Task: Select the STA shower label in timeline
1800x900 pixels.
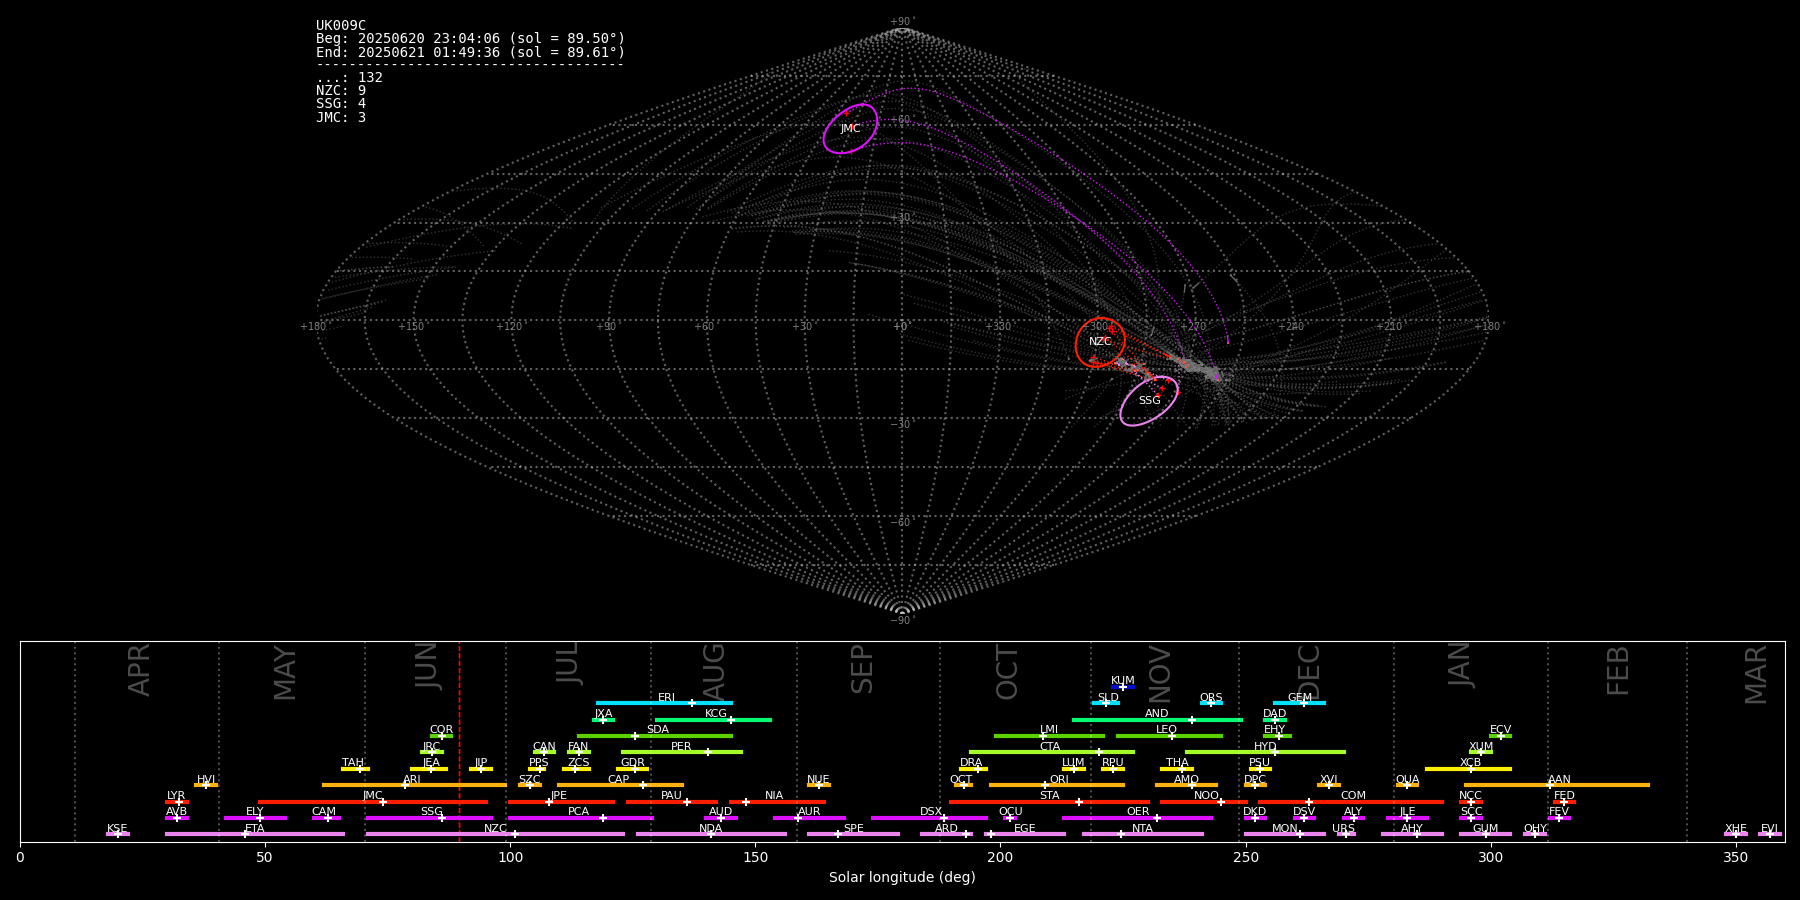Action: tap(1049, 796)
